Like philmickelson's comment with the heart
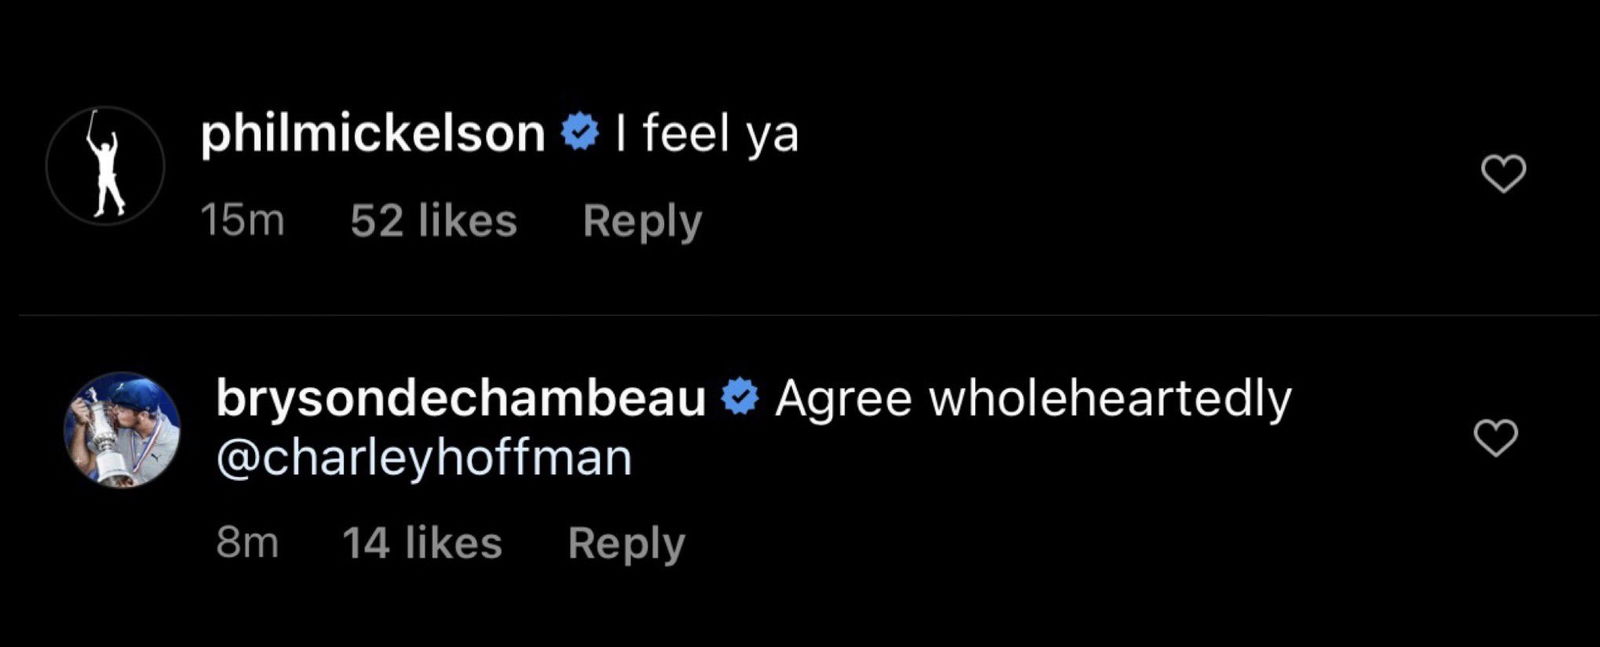Screen dimensions: 1600x647 [1502, 174]
